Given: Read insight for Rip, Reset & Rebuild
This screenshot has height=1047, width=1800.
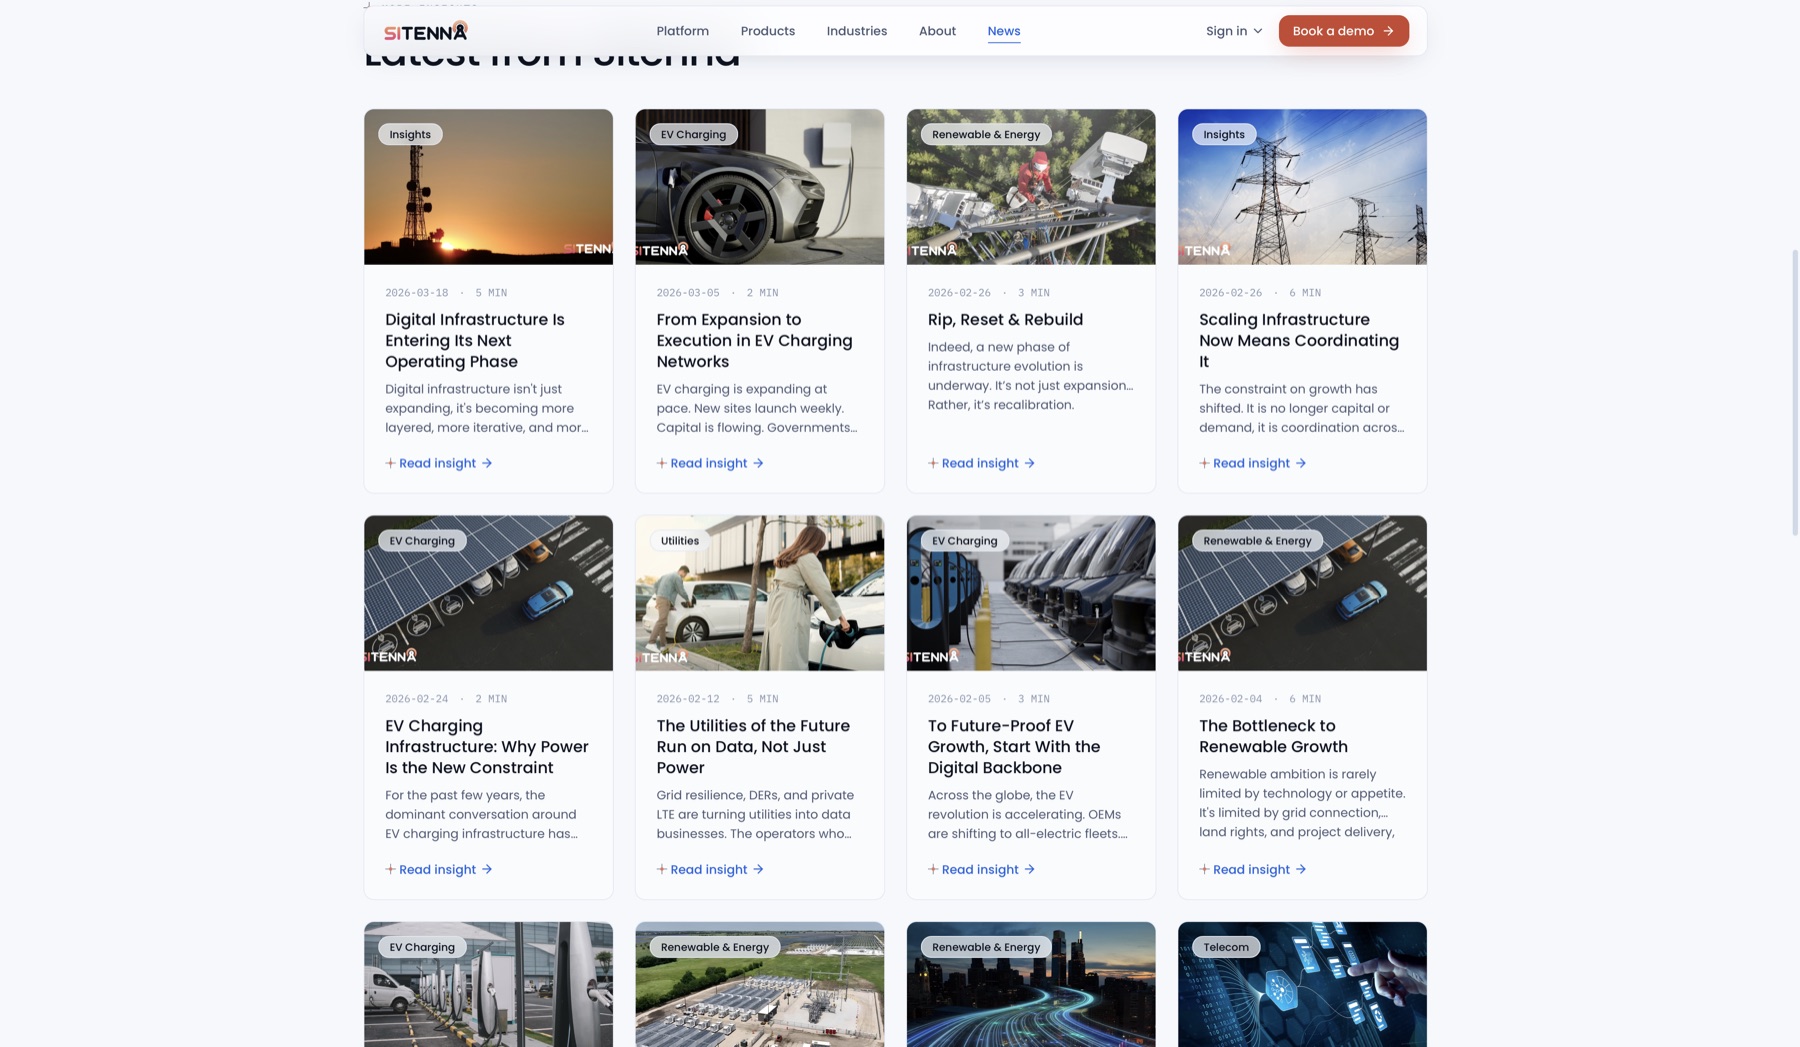Looking at the screenshot, I should [x=981, y=463].
